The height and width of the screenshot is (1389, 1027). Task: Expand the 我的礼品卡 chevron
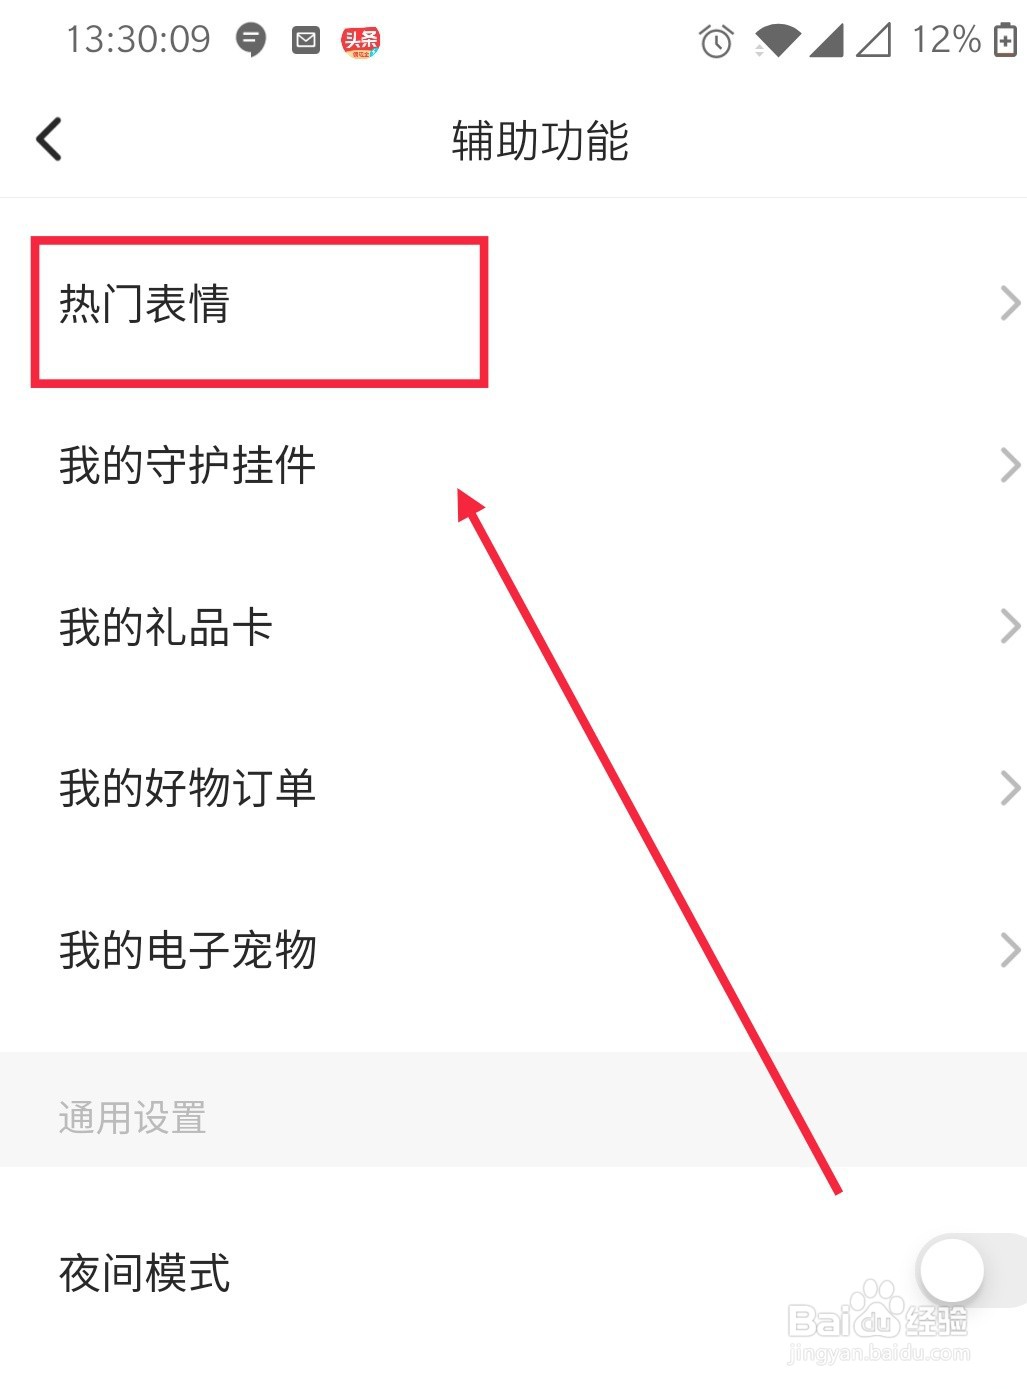coord(1010,627)
